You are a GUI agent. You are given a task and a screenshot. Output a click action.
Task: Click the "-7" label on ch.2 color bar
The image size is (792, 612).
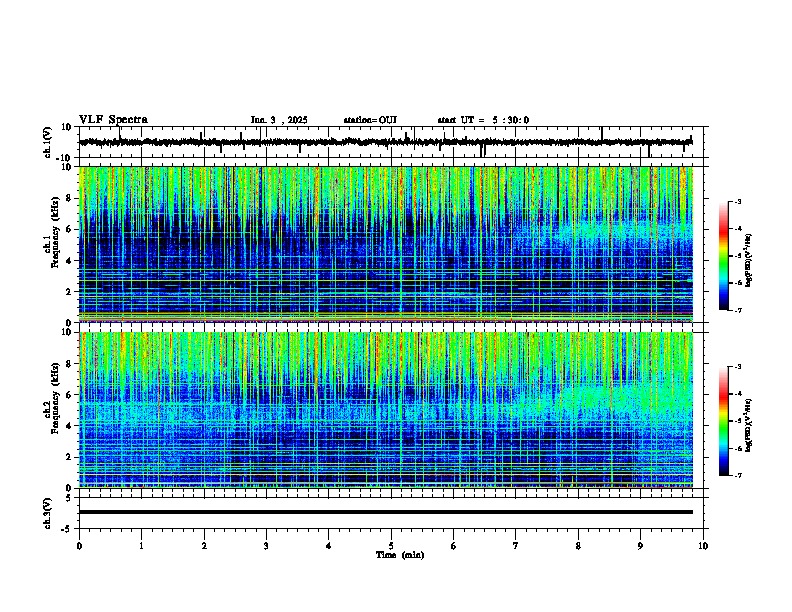pos(737,476)
